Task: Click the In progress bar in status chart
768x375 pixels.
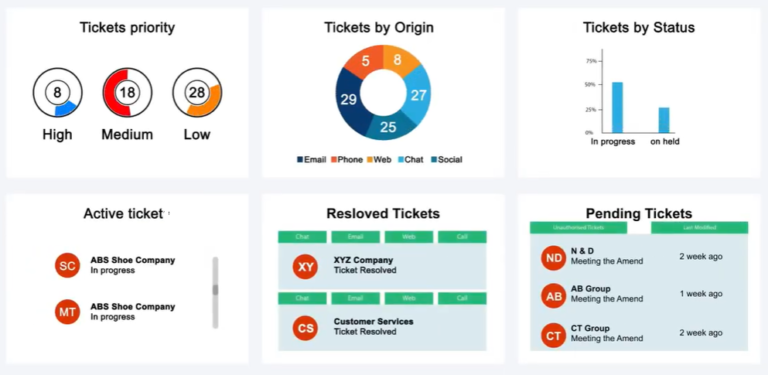Action: 618,107
